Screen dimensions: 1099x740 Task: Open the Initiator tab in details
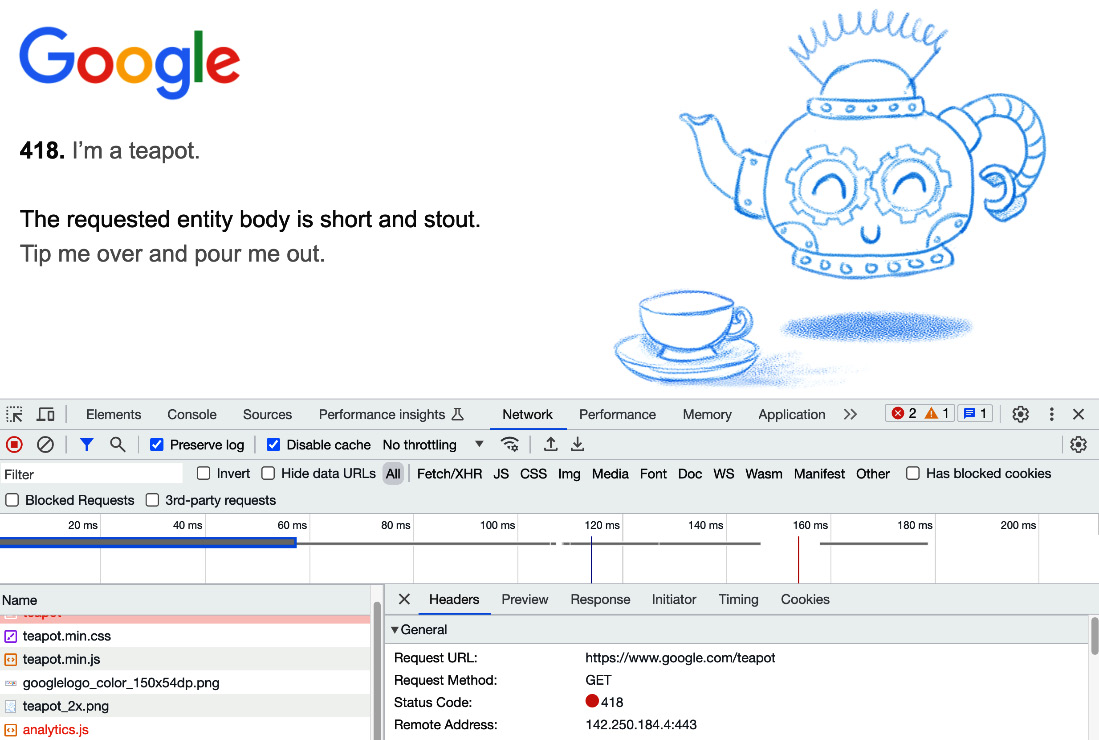674,599
